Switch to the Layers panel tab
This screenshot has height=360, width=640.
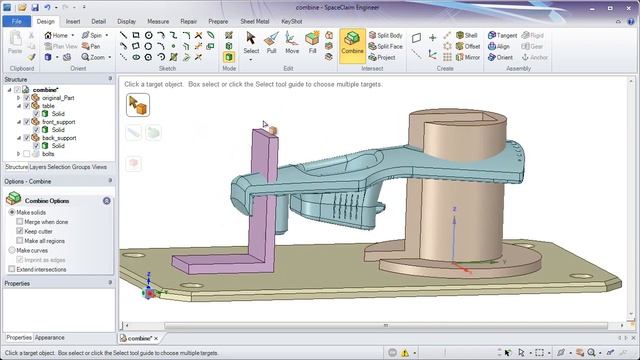click(x=38, y=167)
